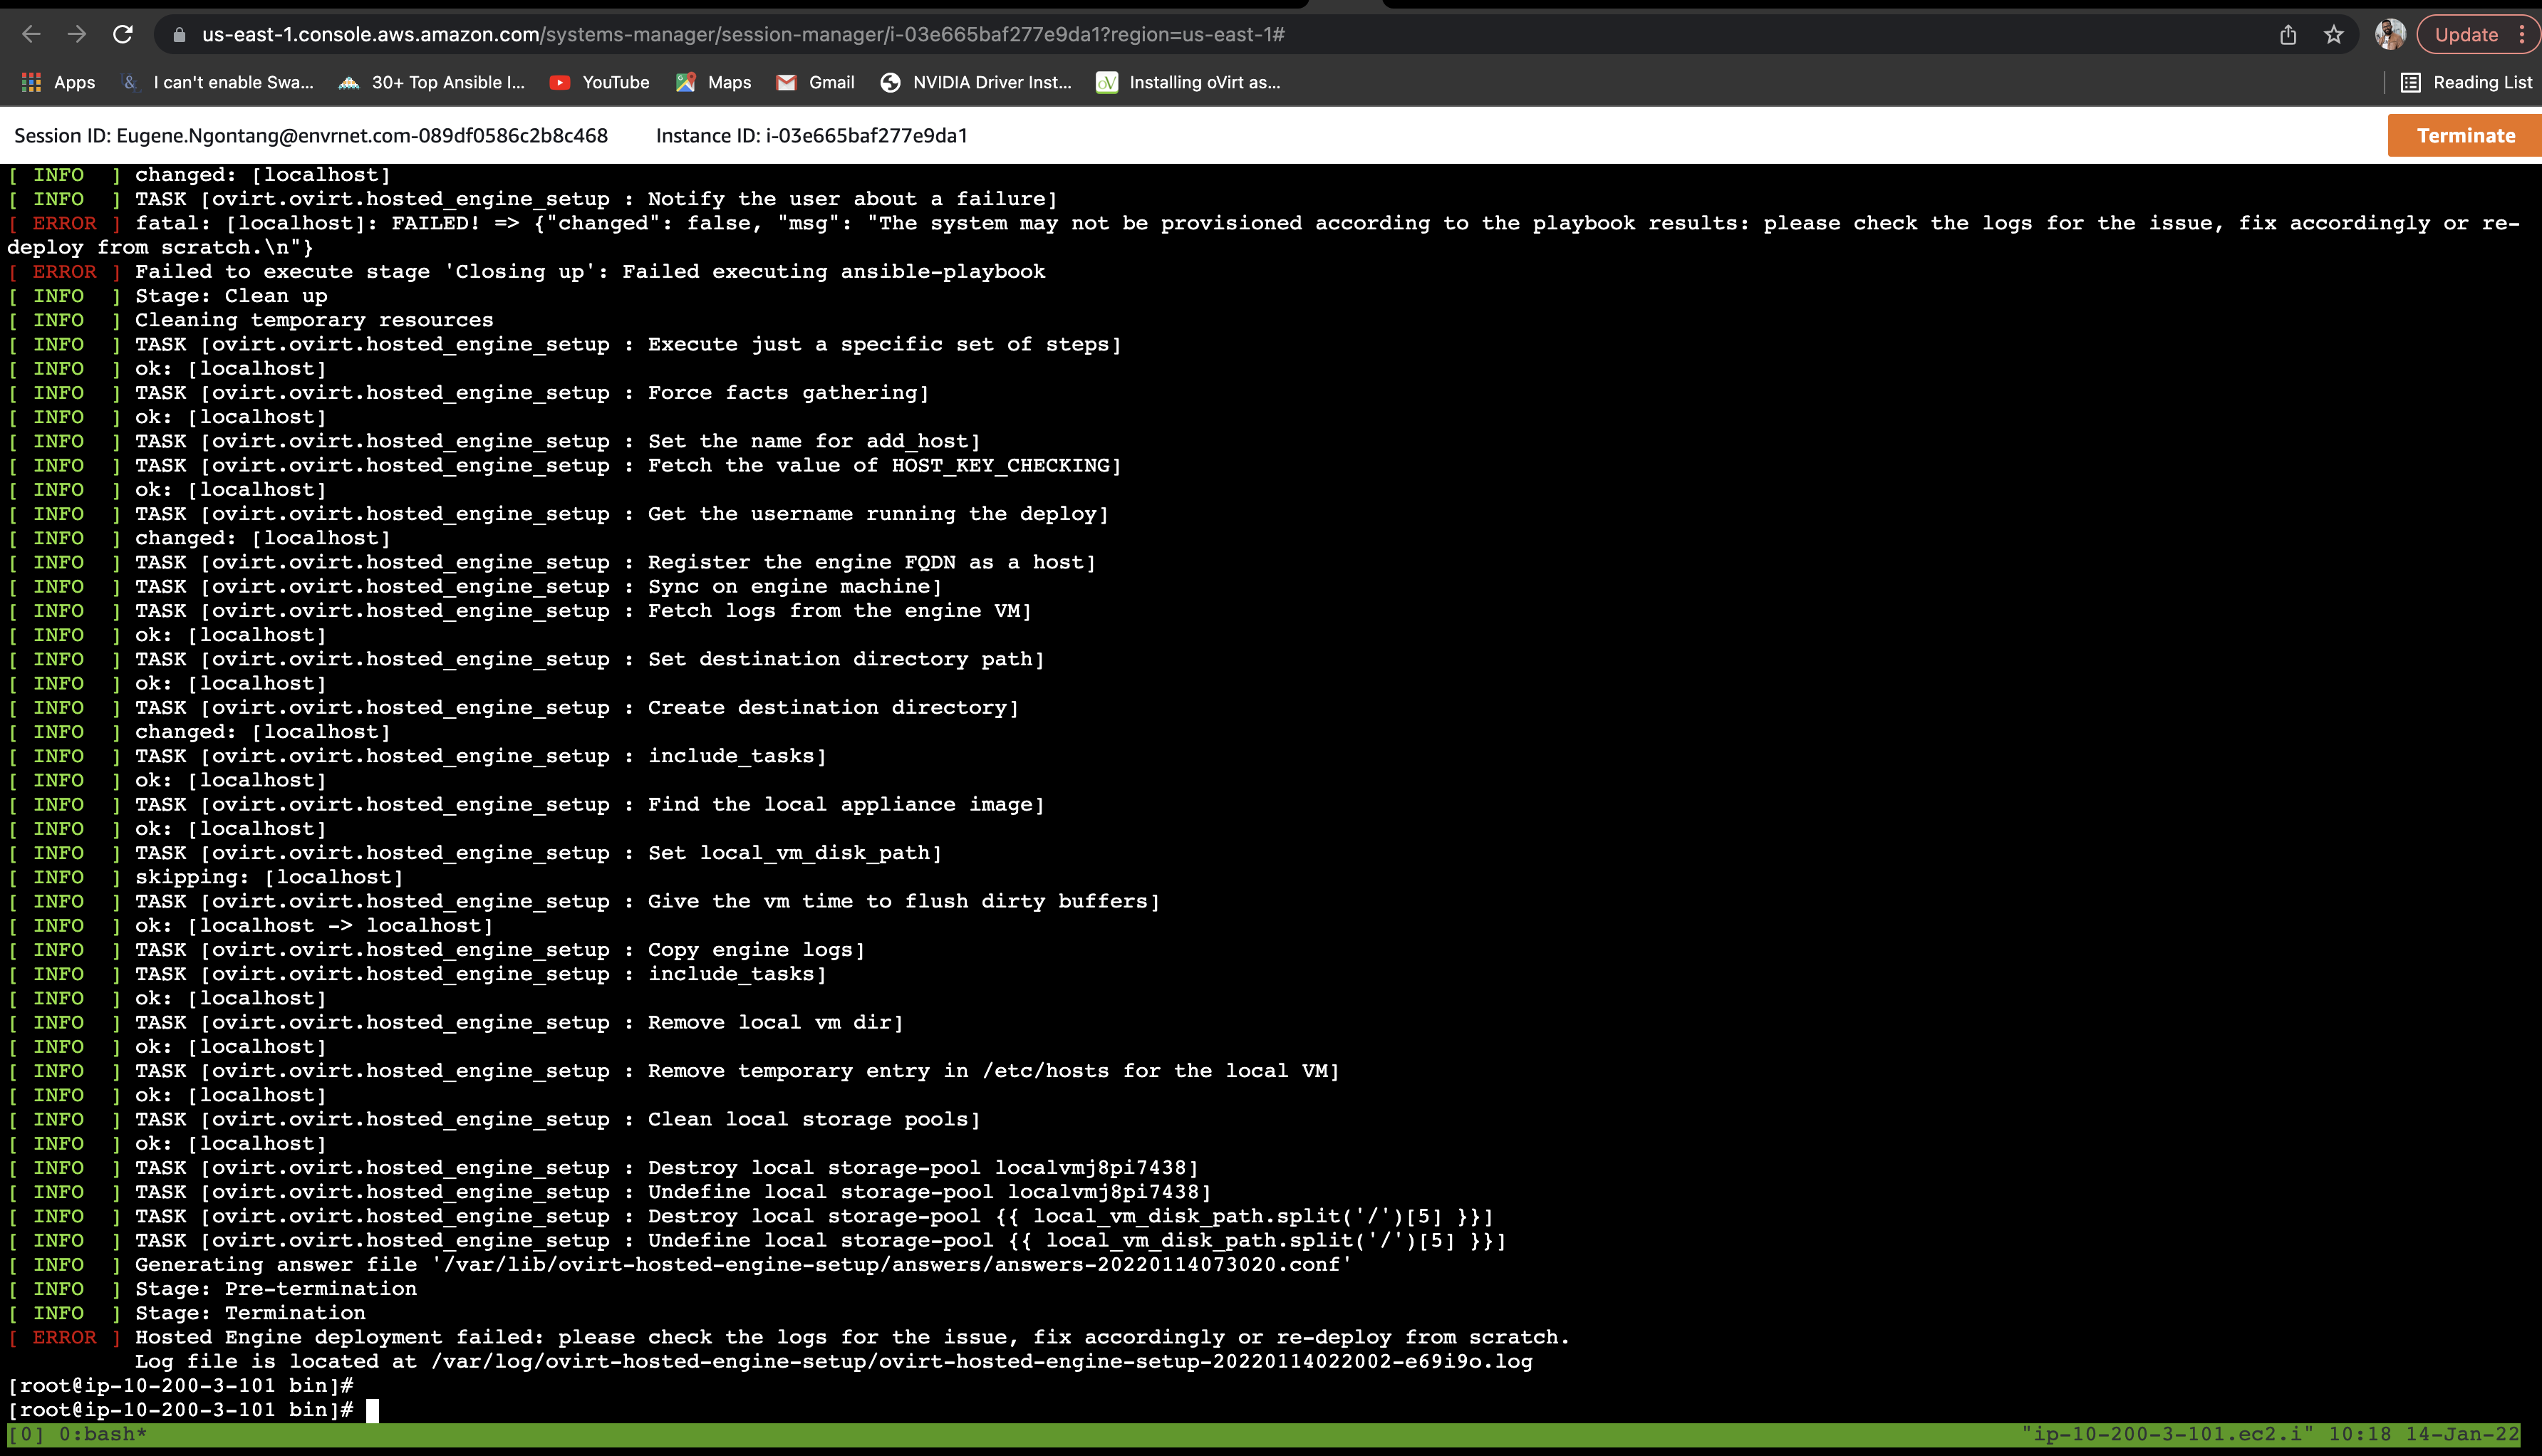Click the site lock icon
The width and height of the screenshot is (2542, 1456).
[179, 35]
